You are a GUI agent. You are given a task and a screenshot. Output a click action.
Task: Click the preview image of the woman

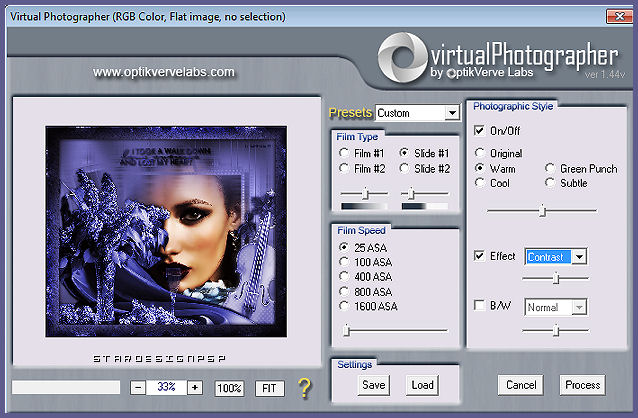point(166,231)
